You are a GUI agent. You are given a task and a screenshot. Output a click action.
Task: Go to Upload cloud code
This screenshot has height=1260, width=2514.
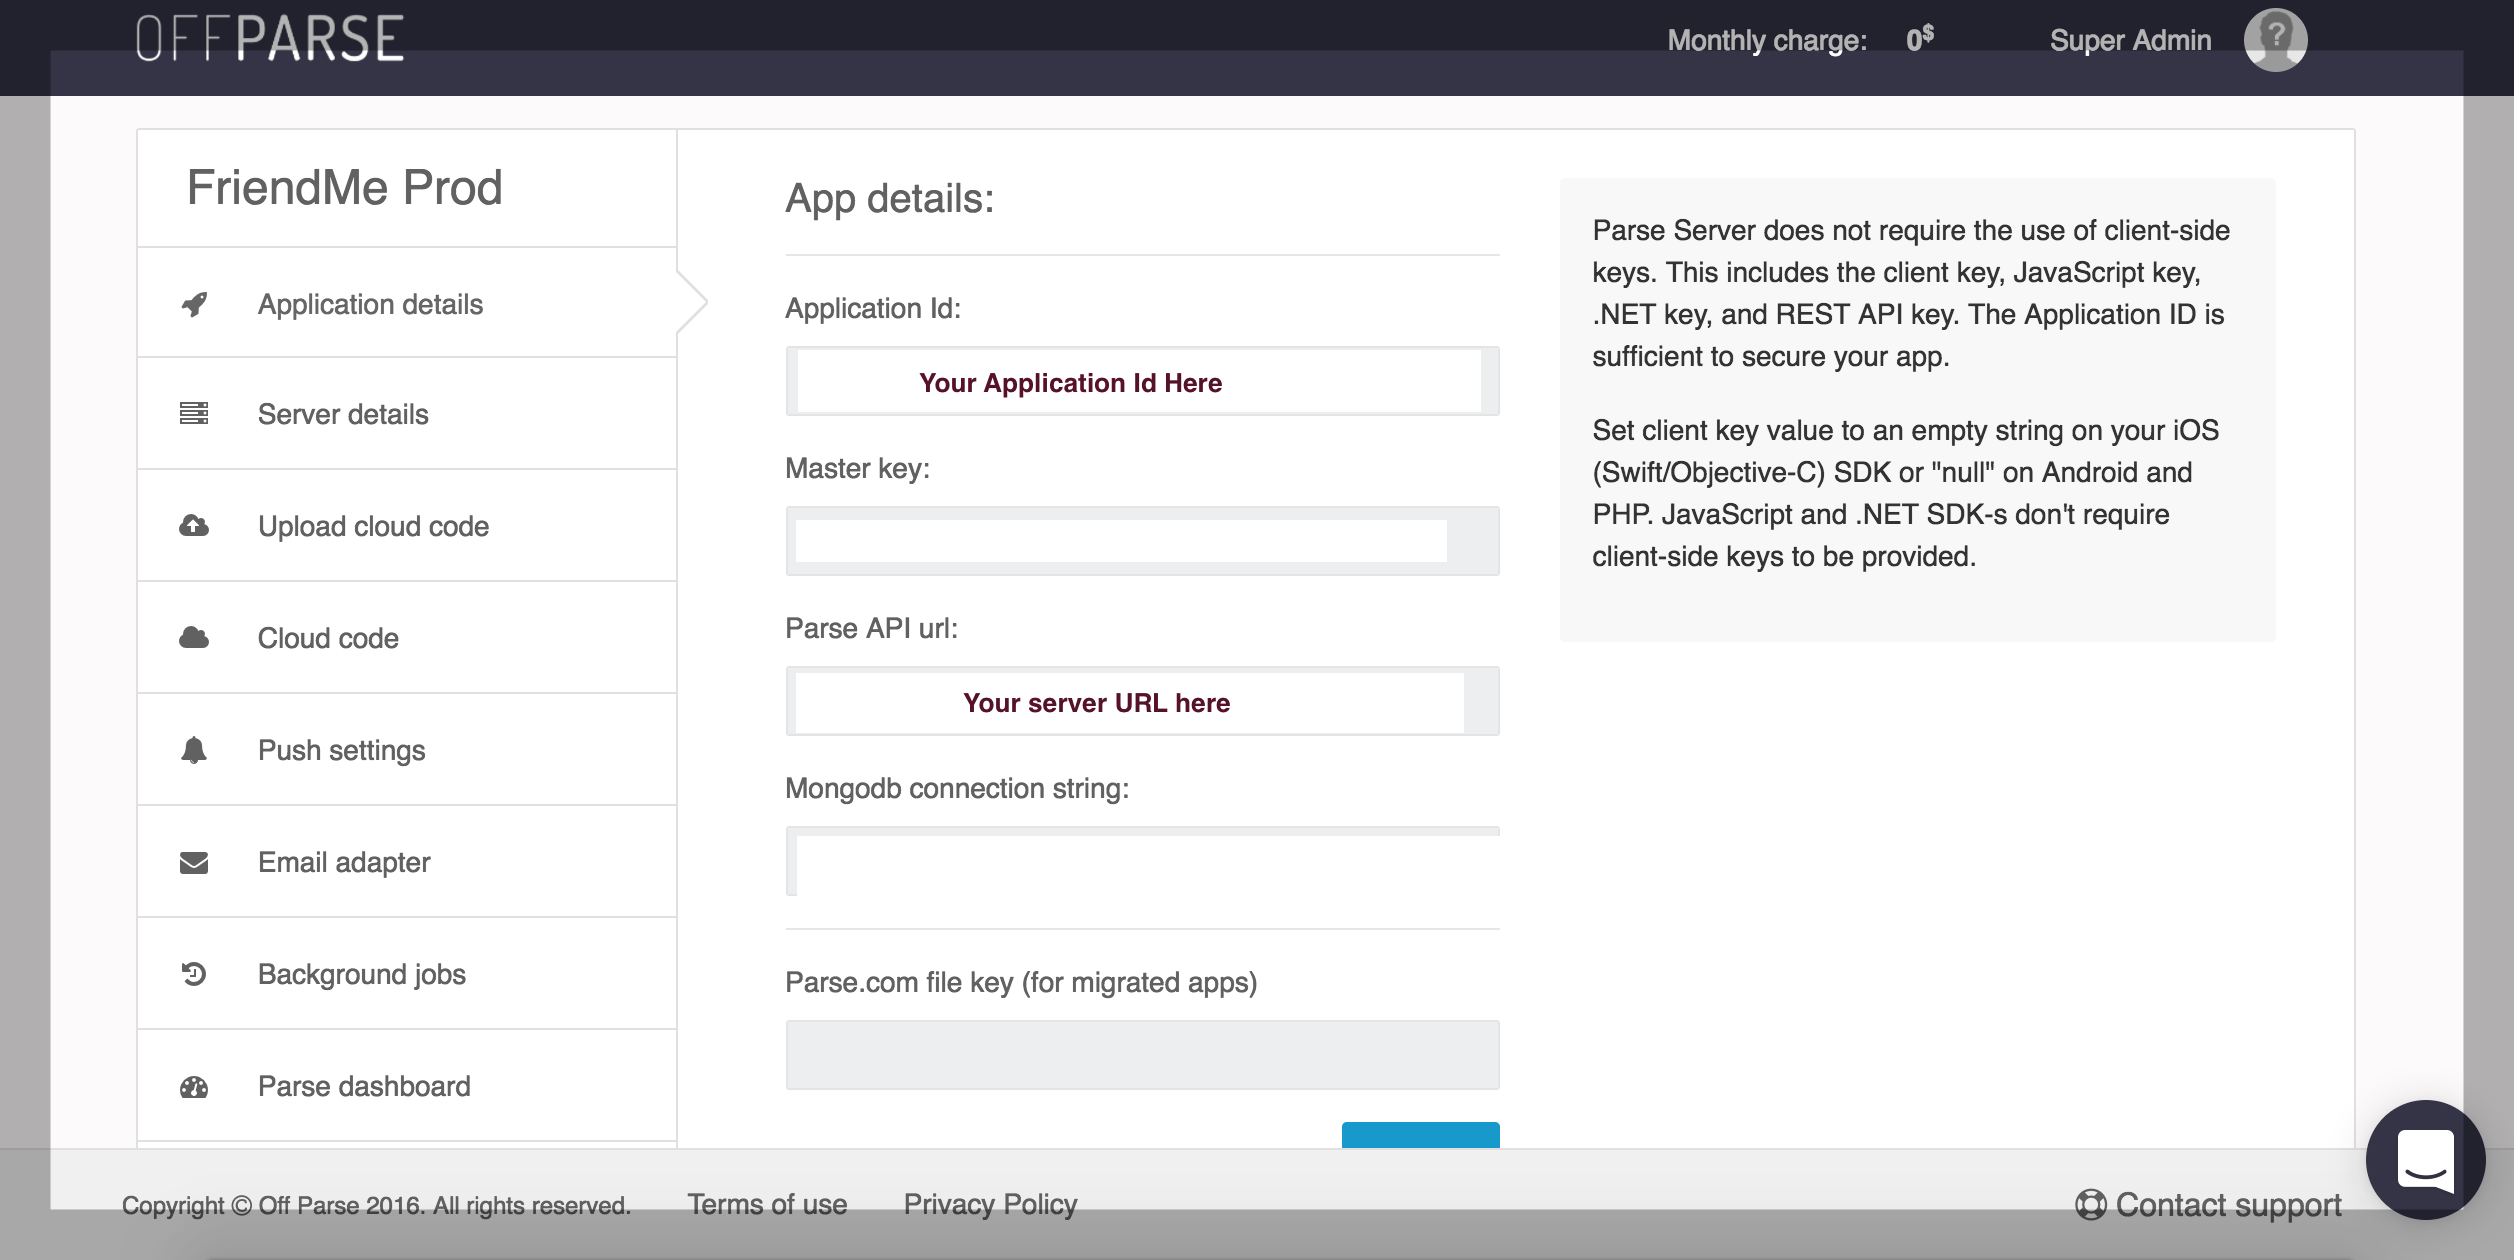click(x=373, y=526)
